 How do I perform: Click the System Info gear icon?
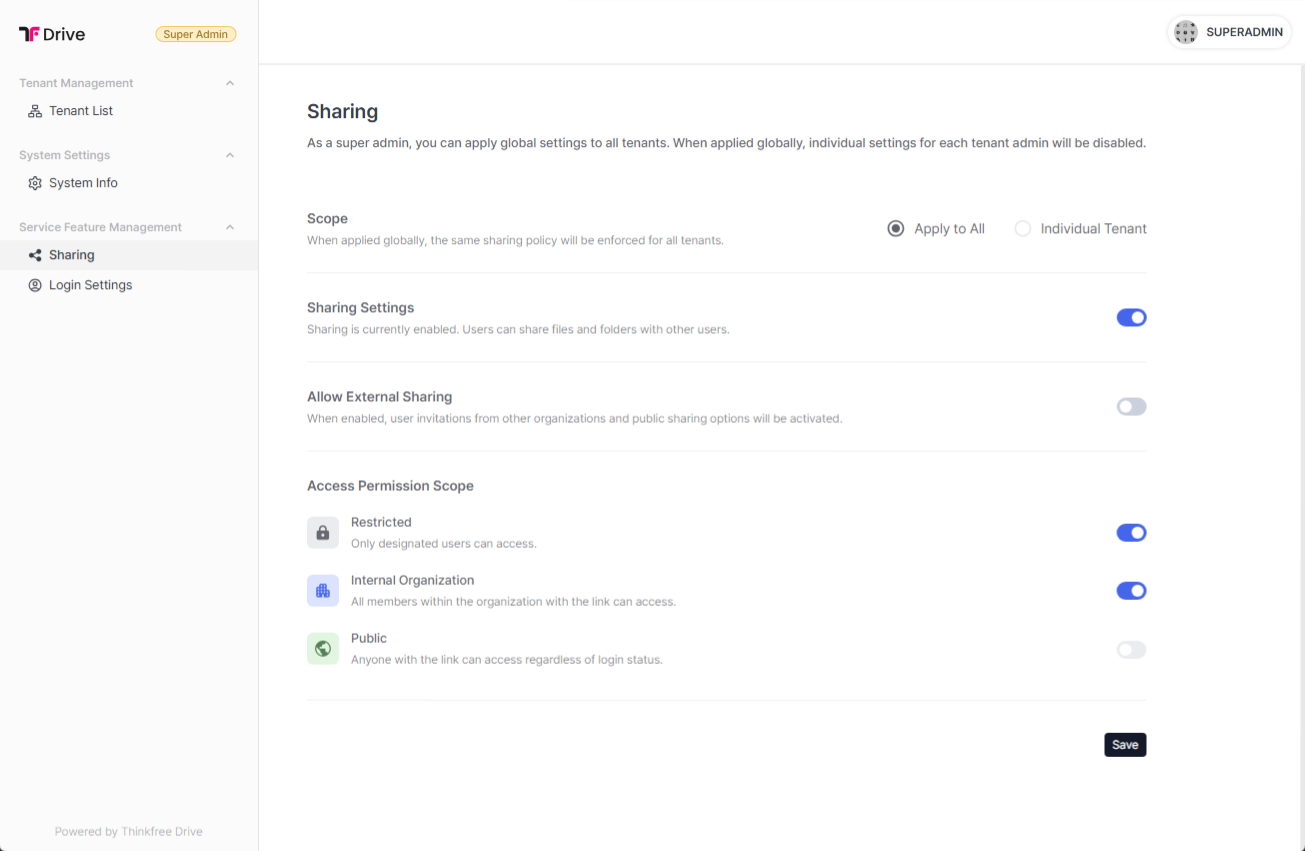35,183
